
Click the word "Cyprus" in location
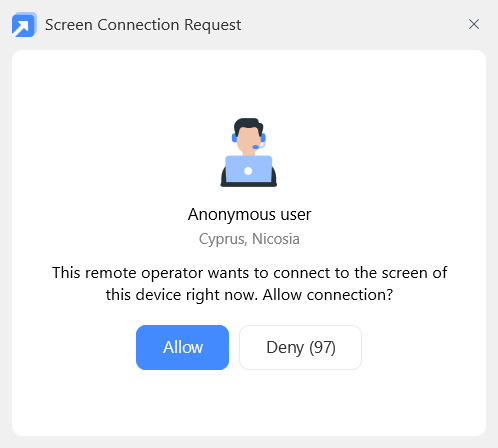pos(223,239)
